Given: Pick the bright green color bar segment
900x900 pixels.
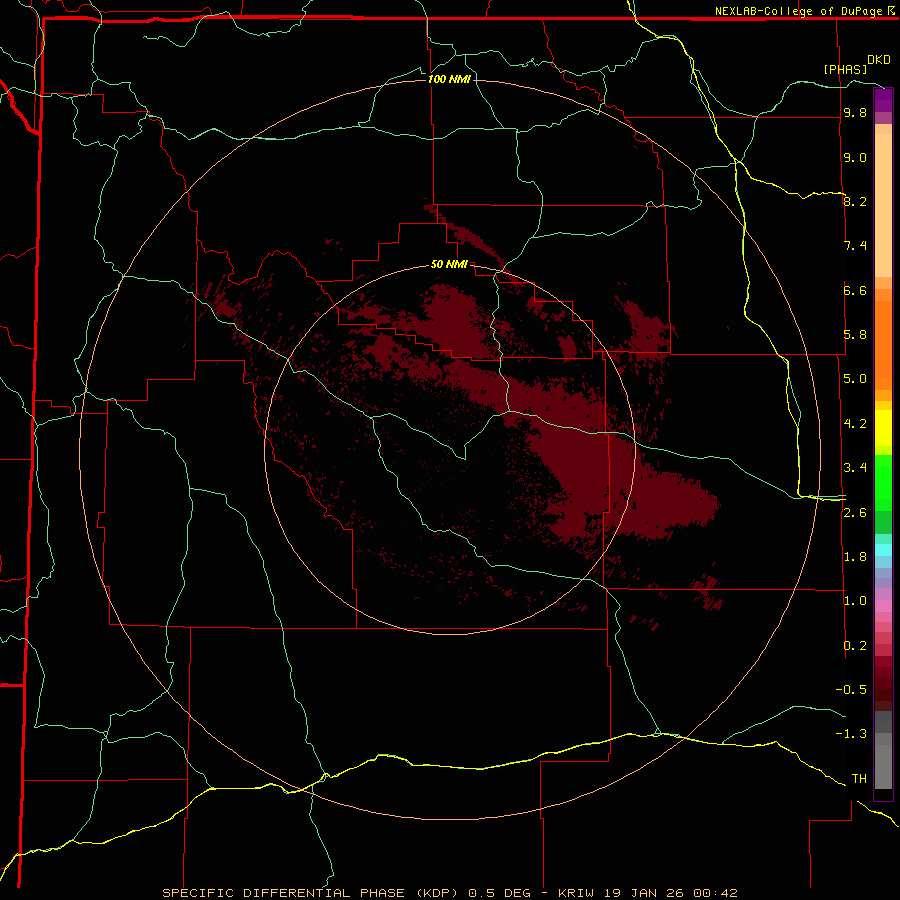Looking at the screenshot, I should (x=883, y=483).
